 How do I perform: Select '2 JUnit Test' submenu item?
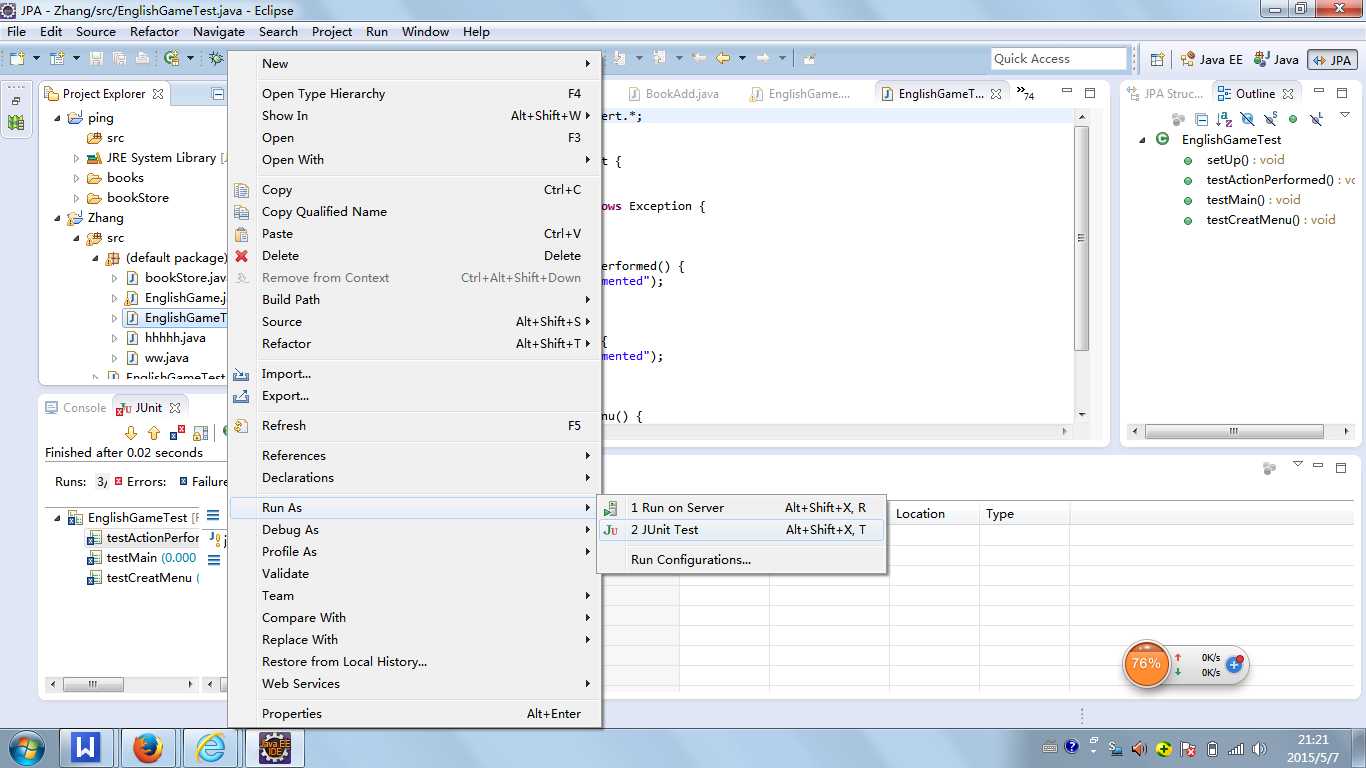[741, 530]
